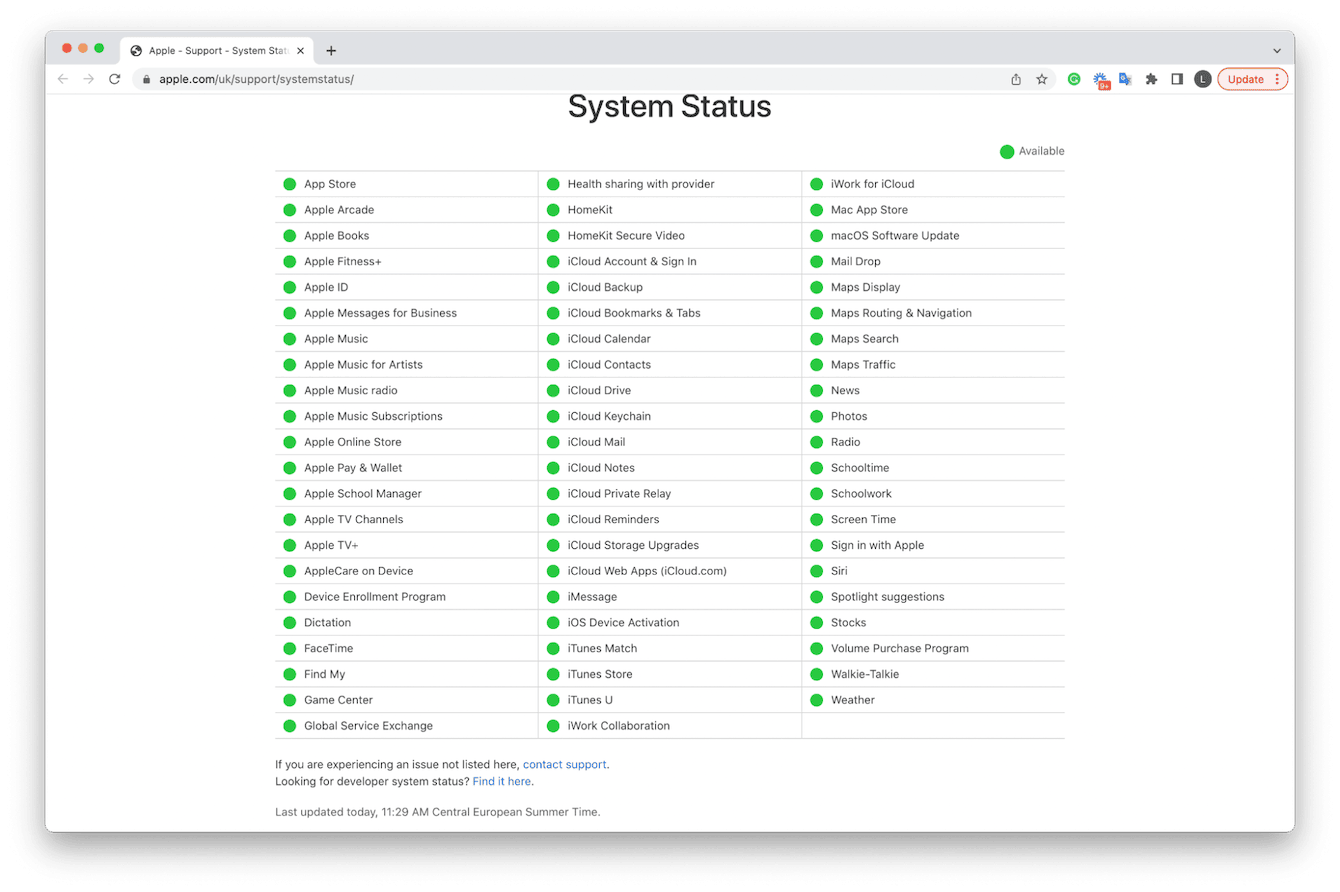Click the green status dot beside Weather
1340x892 pixels.
[x=817, y=700]
